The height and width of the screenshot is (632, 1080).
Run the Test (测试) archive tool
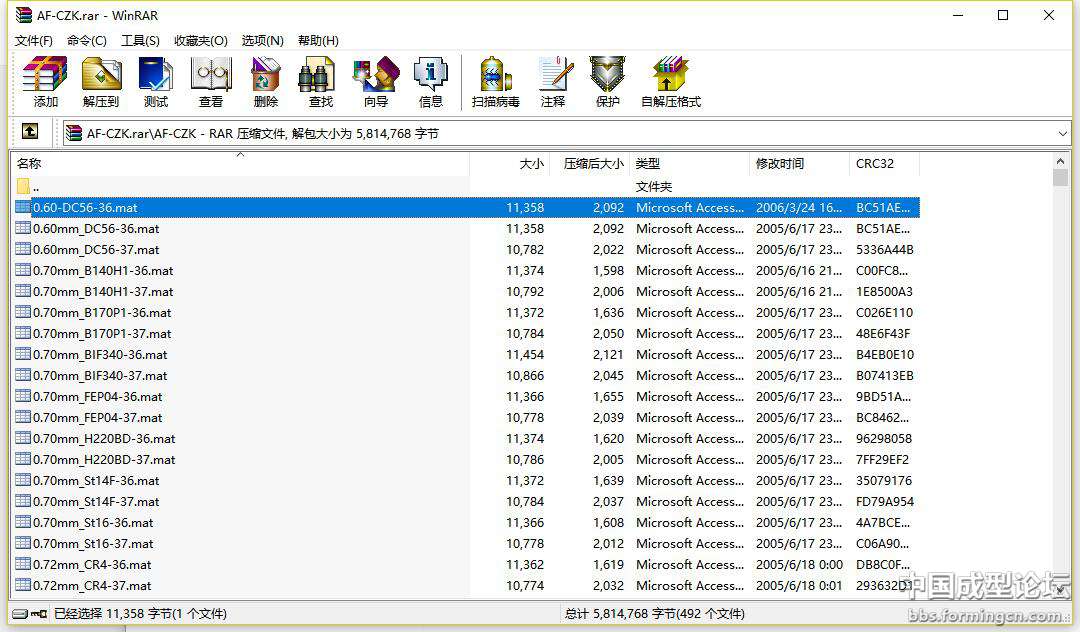coord(156,80)
